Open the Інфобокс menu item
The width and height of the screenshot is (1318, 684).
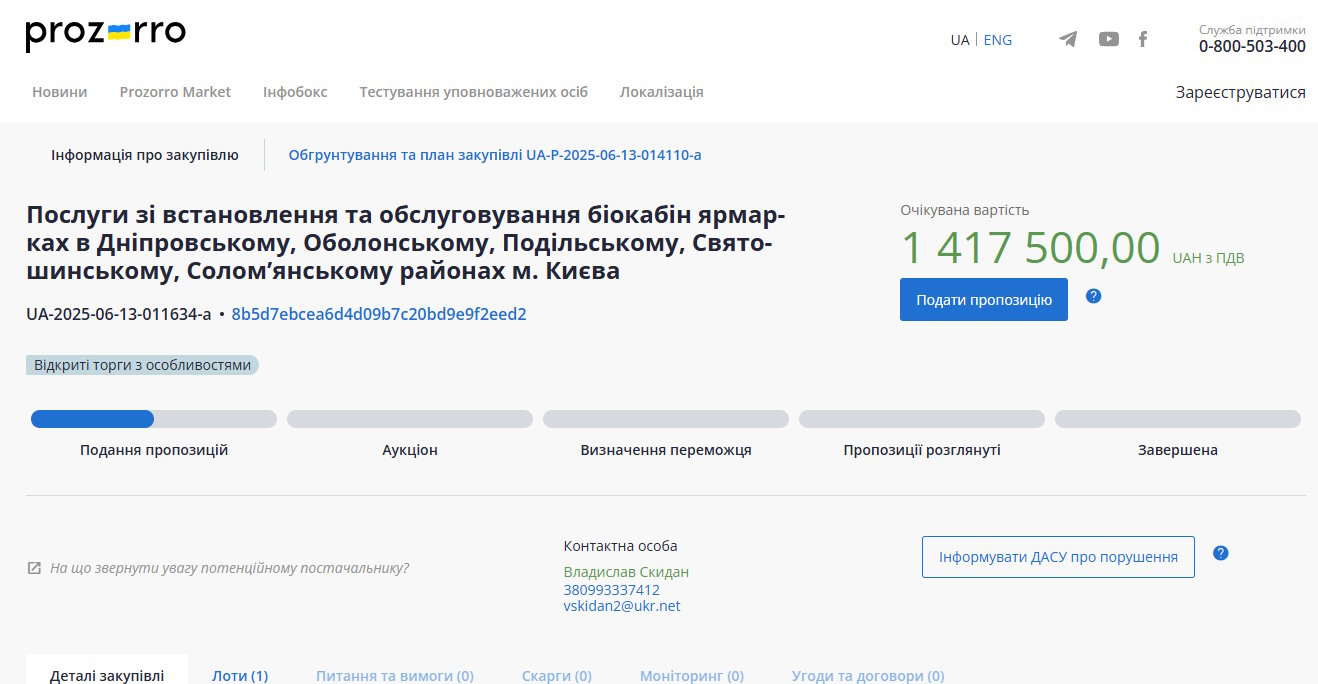click(295, 92)
